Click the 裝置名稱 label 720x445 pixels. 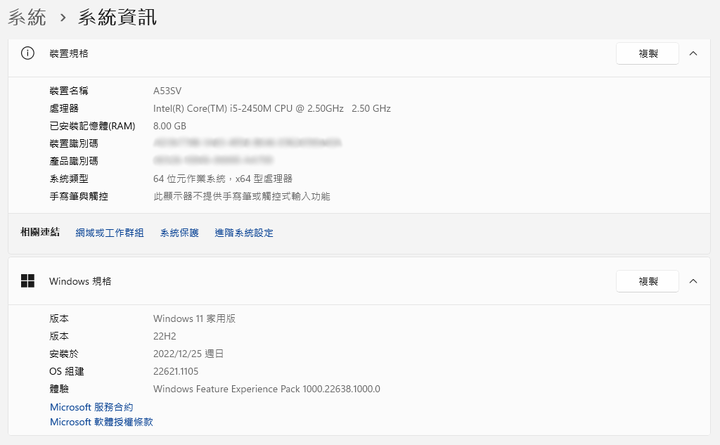point(69,91)
